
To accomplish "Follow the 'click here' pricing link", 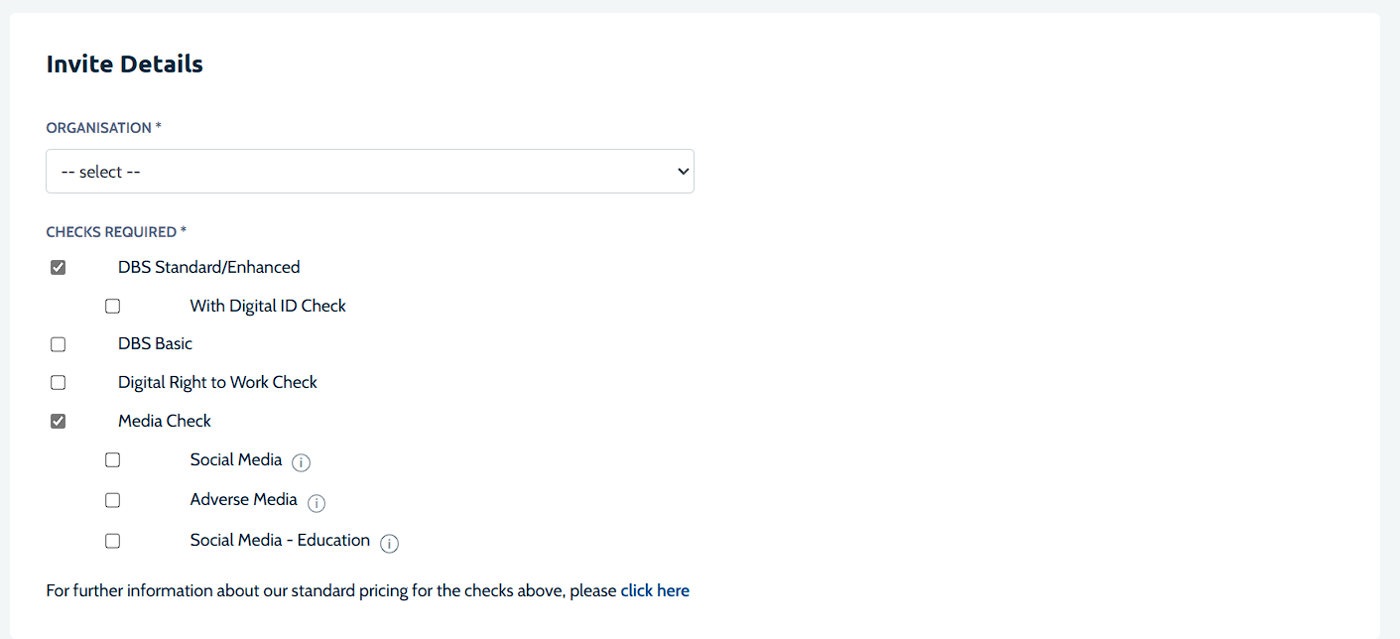I will tap(655, 590).
